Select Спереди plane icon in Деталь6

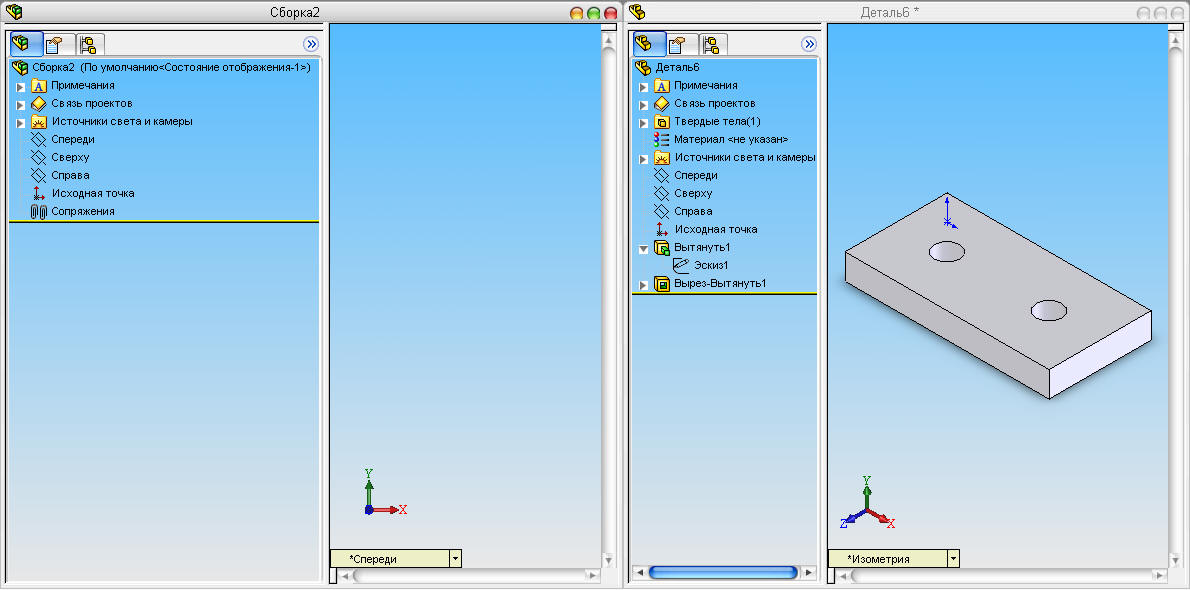pos(662,175)
